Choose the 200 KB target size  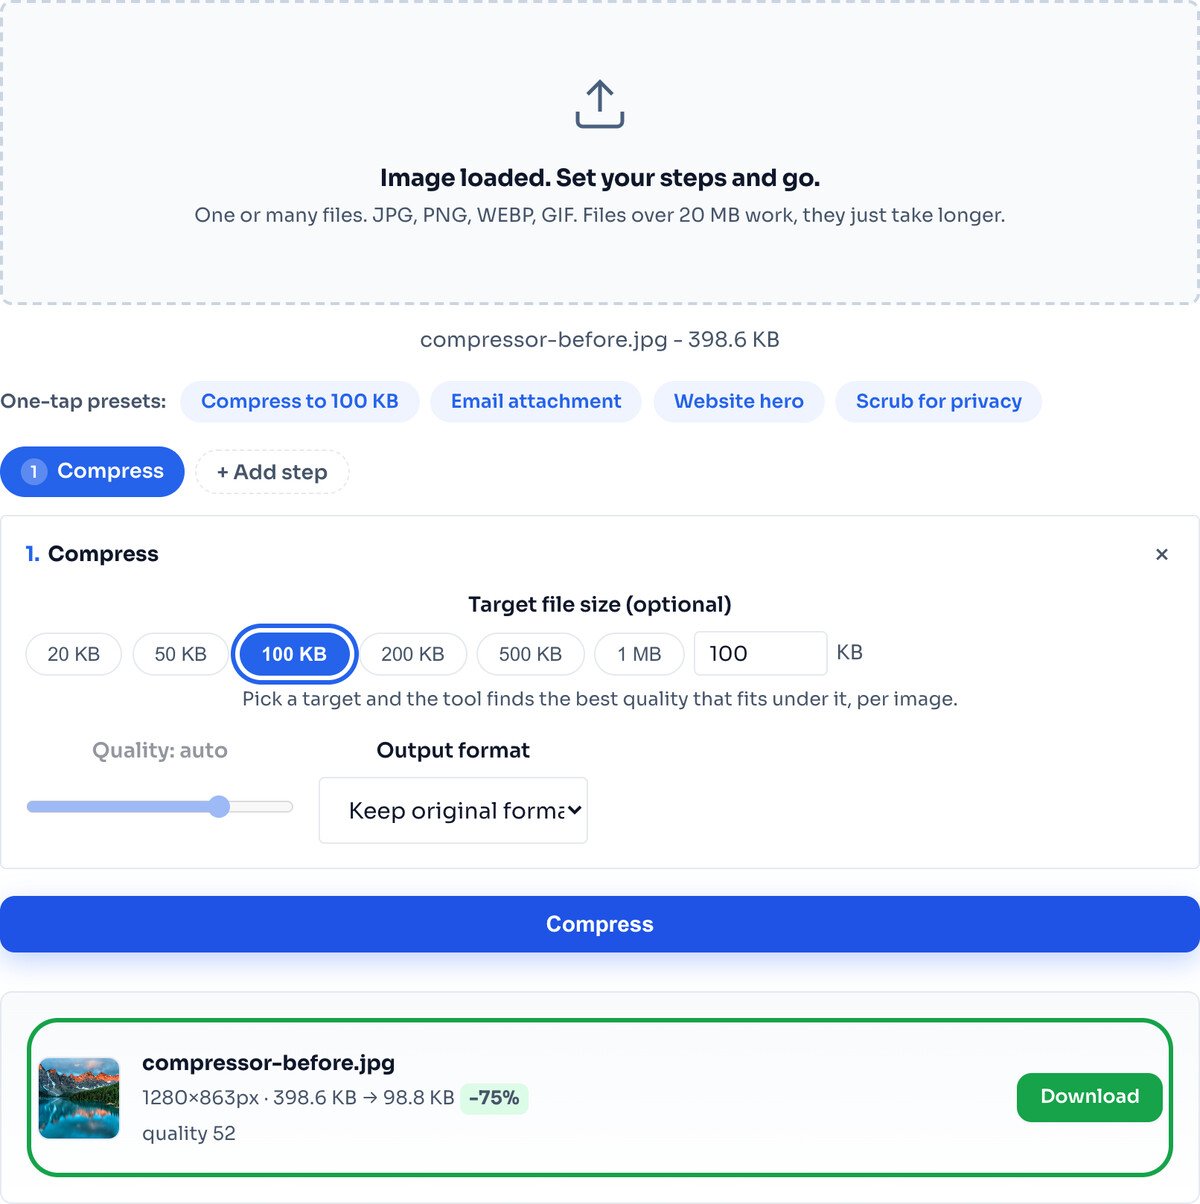413,654
